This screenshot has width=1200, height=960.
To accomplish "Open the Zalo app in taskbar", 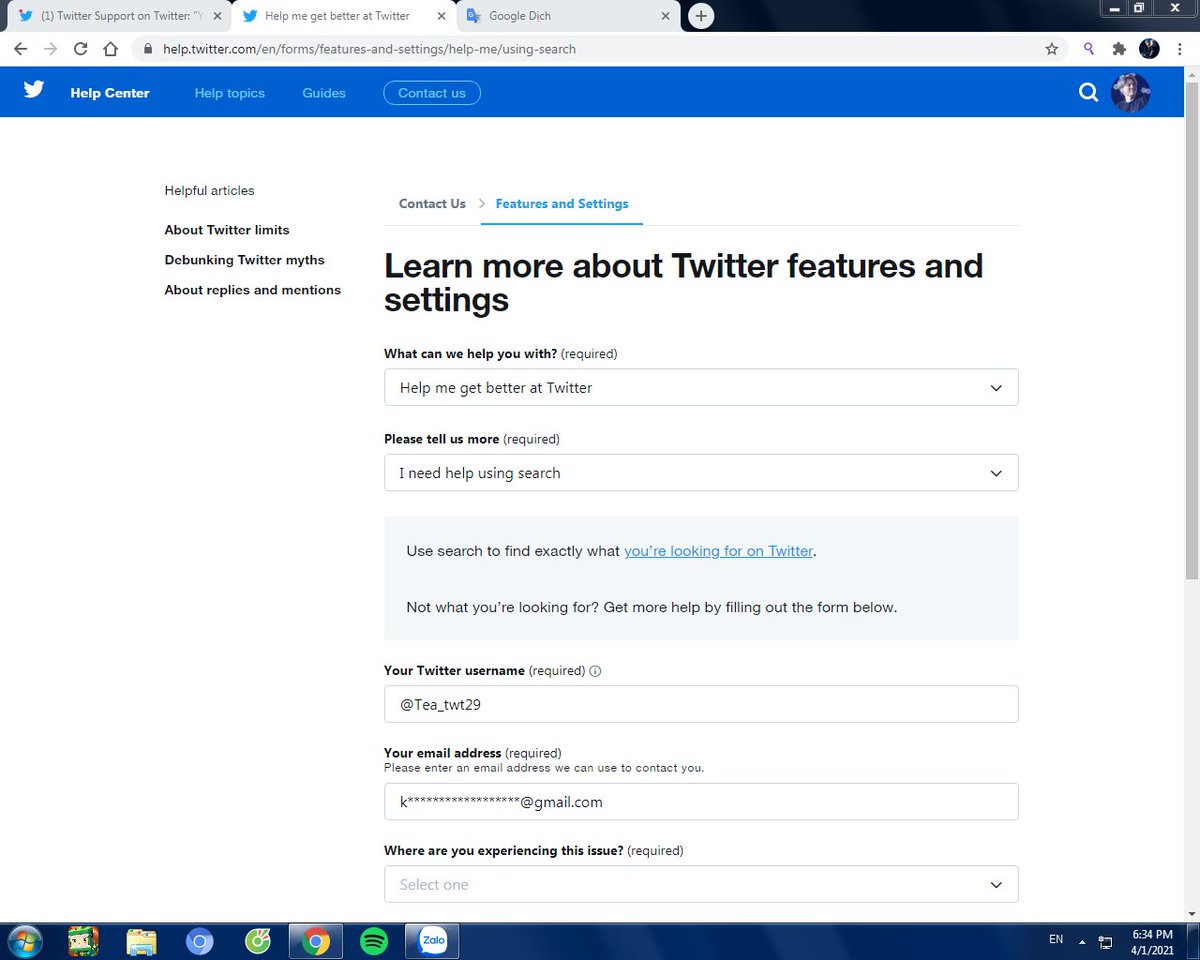I will point(432,941).
